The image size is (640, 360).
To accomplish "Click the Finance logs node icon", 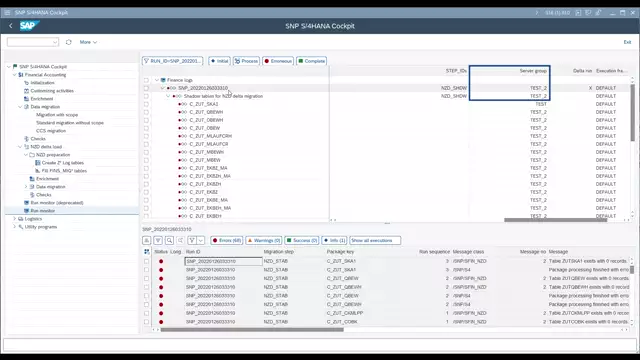I will (x=163, y=80).
